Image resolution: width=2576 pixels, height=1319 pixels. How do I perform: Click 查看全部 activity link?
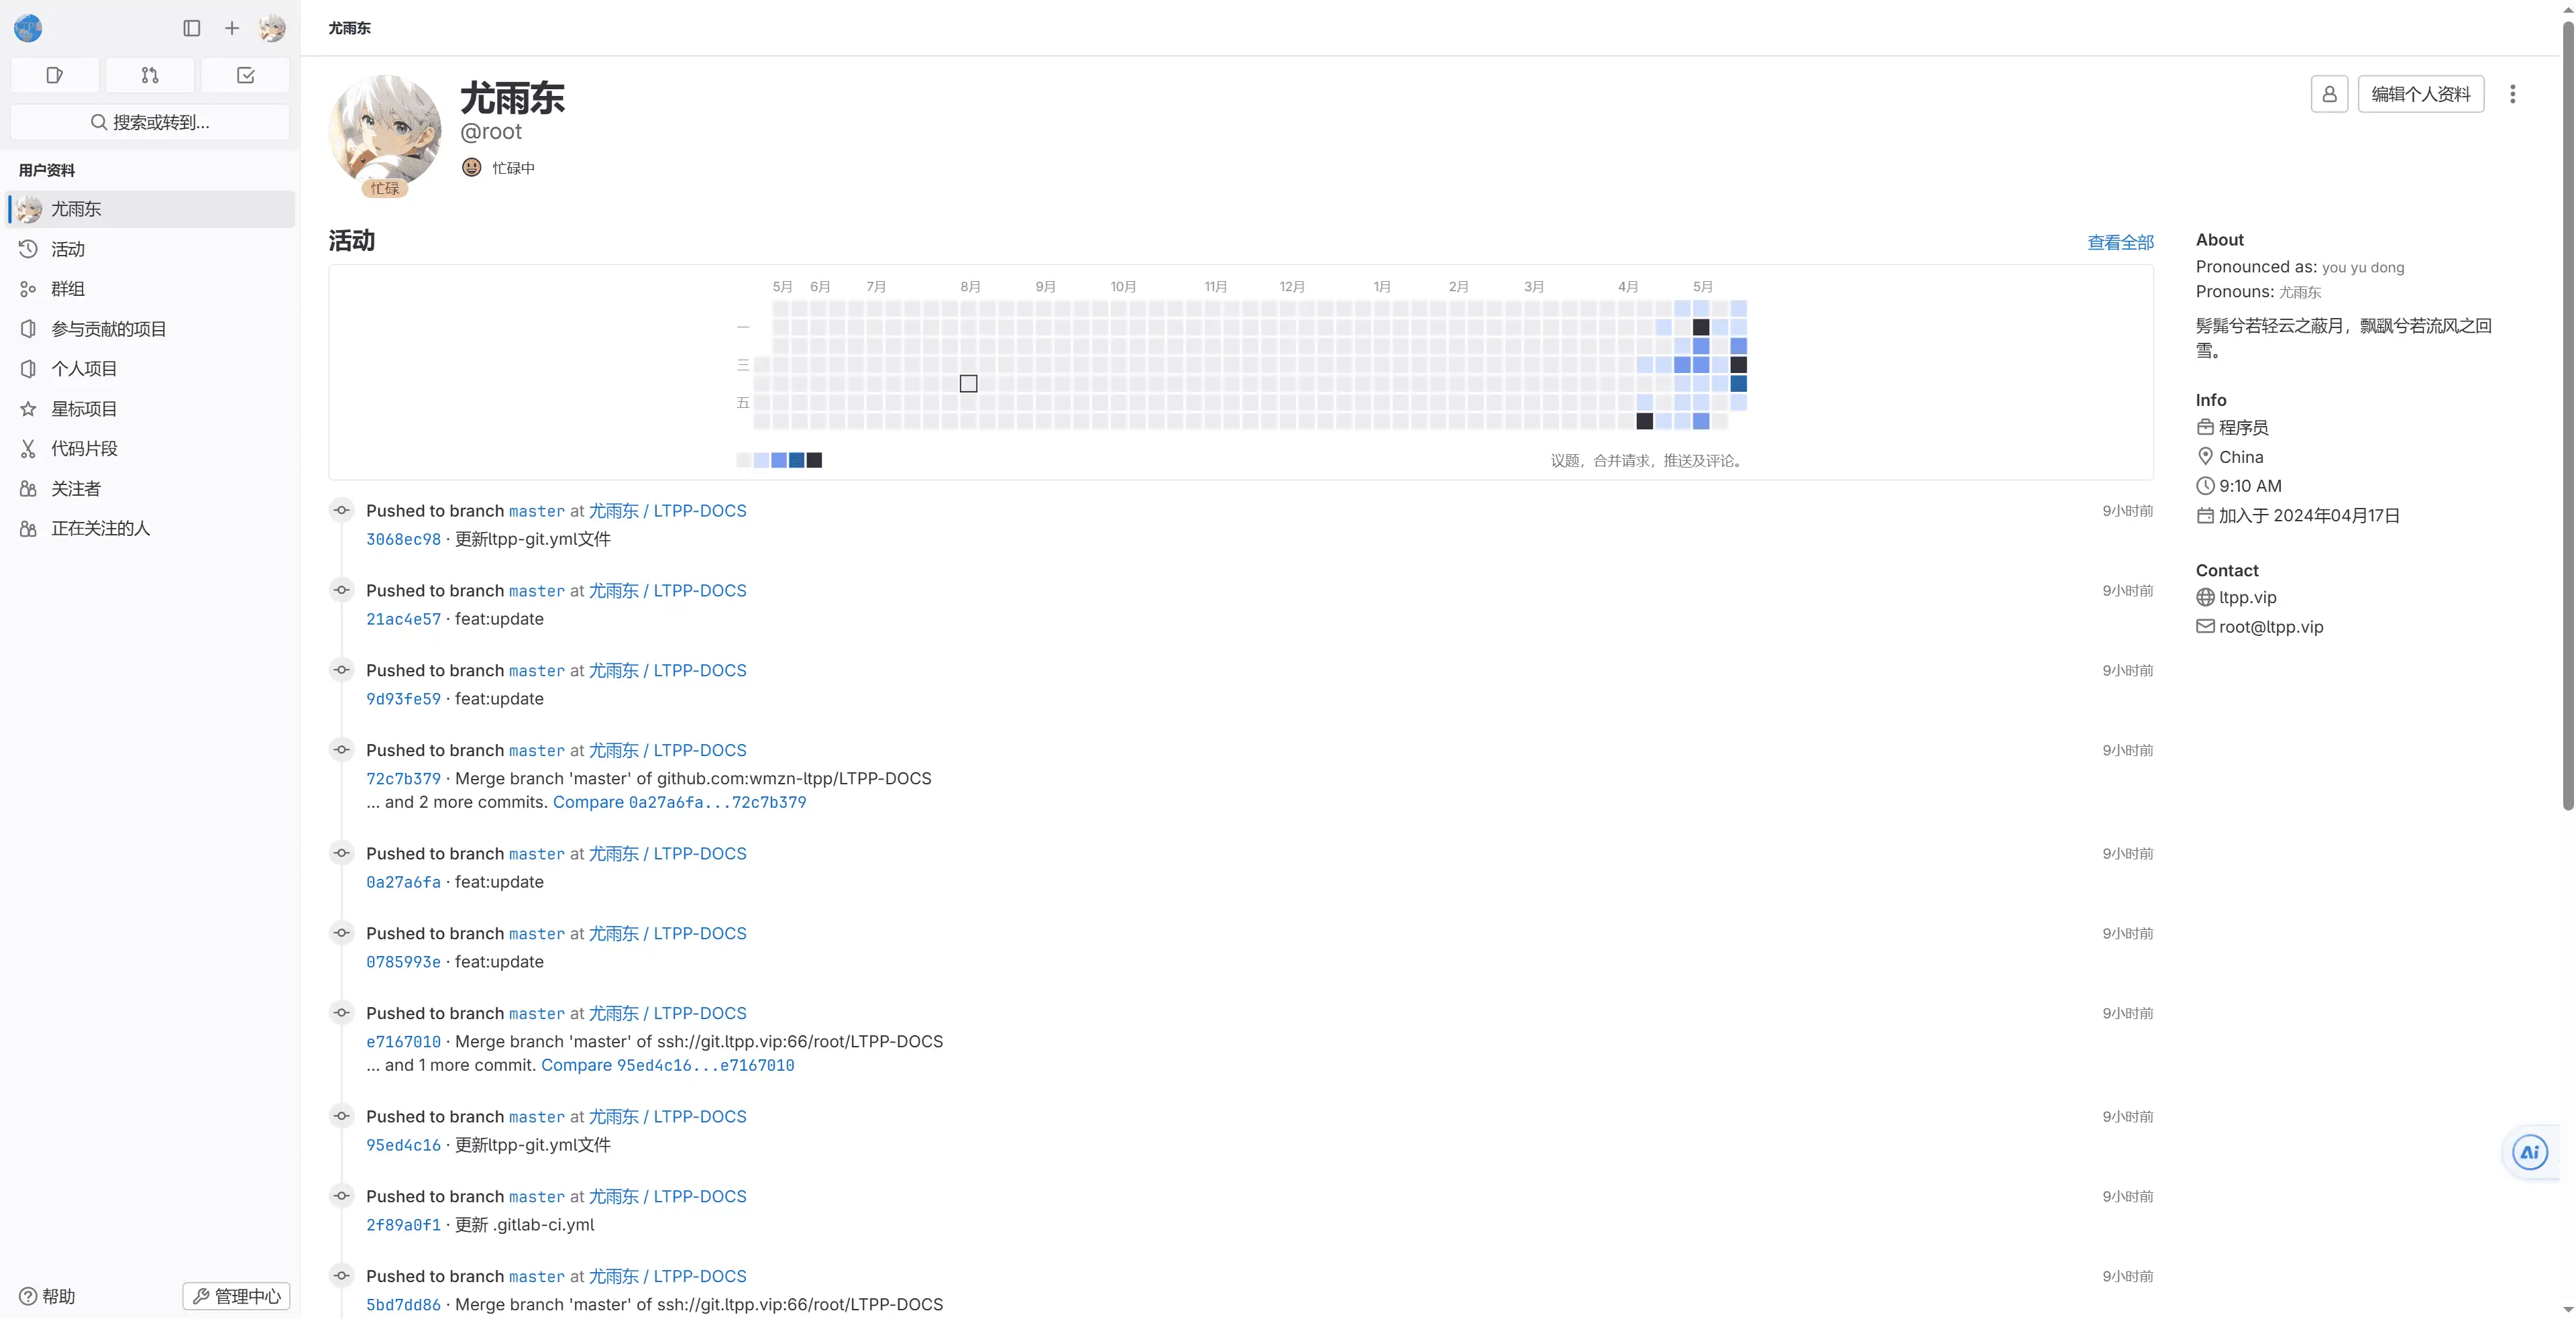[2120, 242]
